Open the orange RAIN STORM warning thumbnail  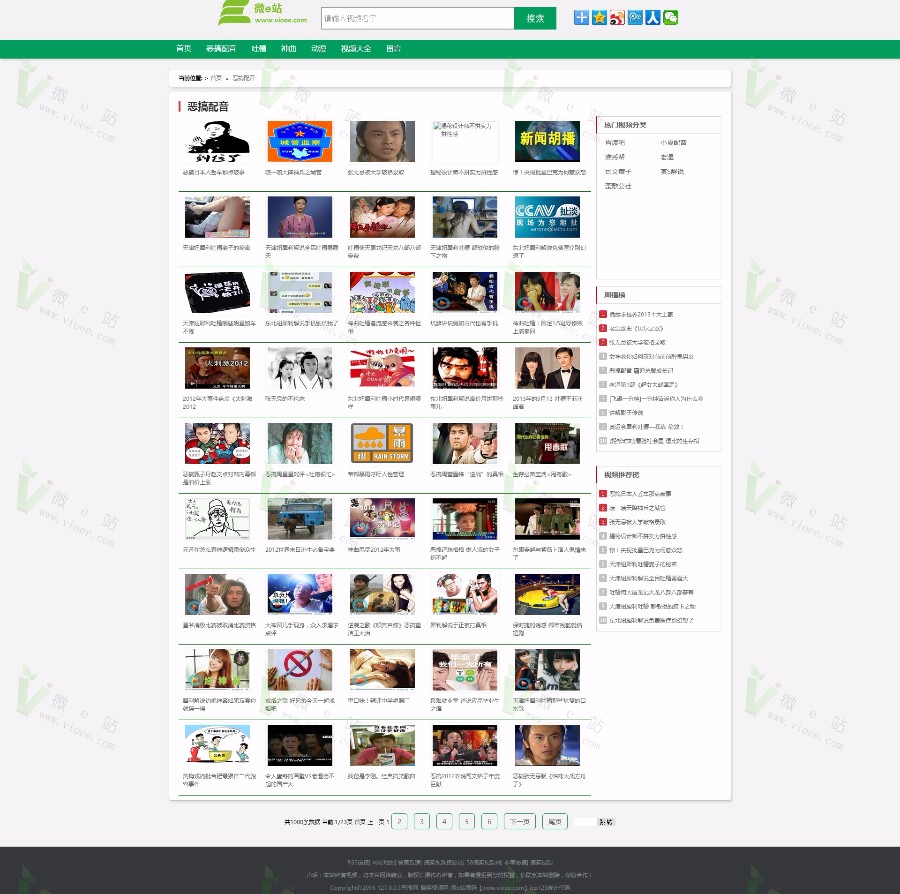382,443
